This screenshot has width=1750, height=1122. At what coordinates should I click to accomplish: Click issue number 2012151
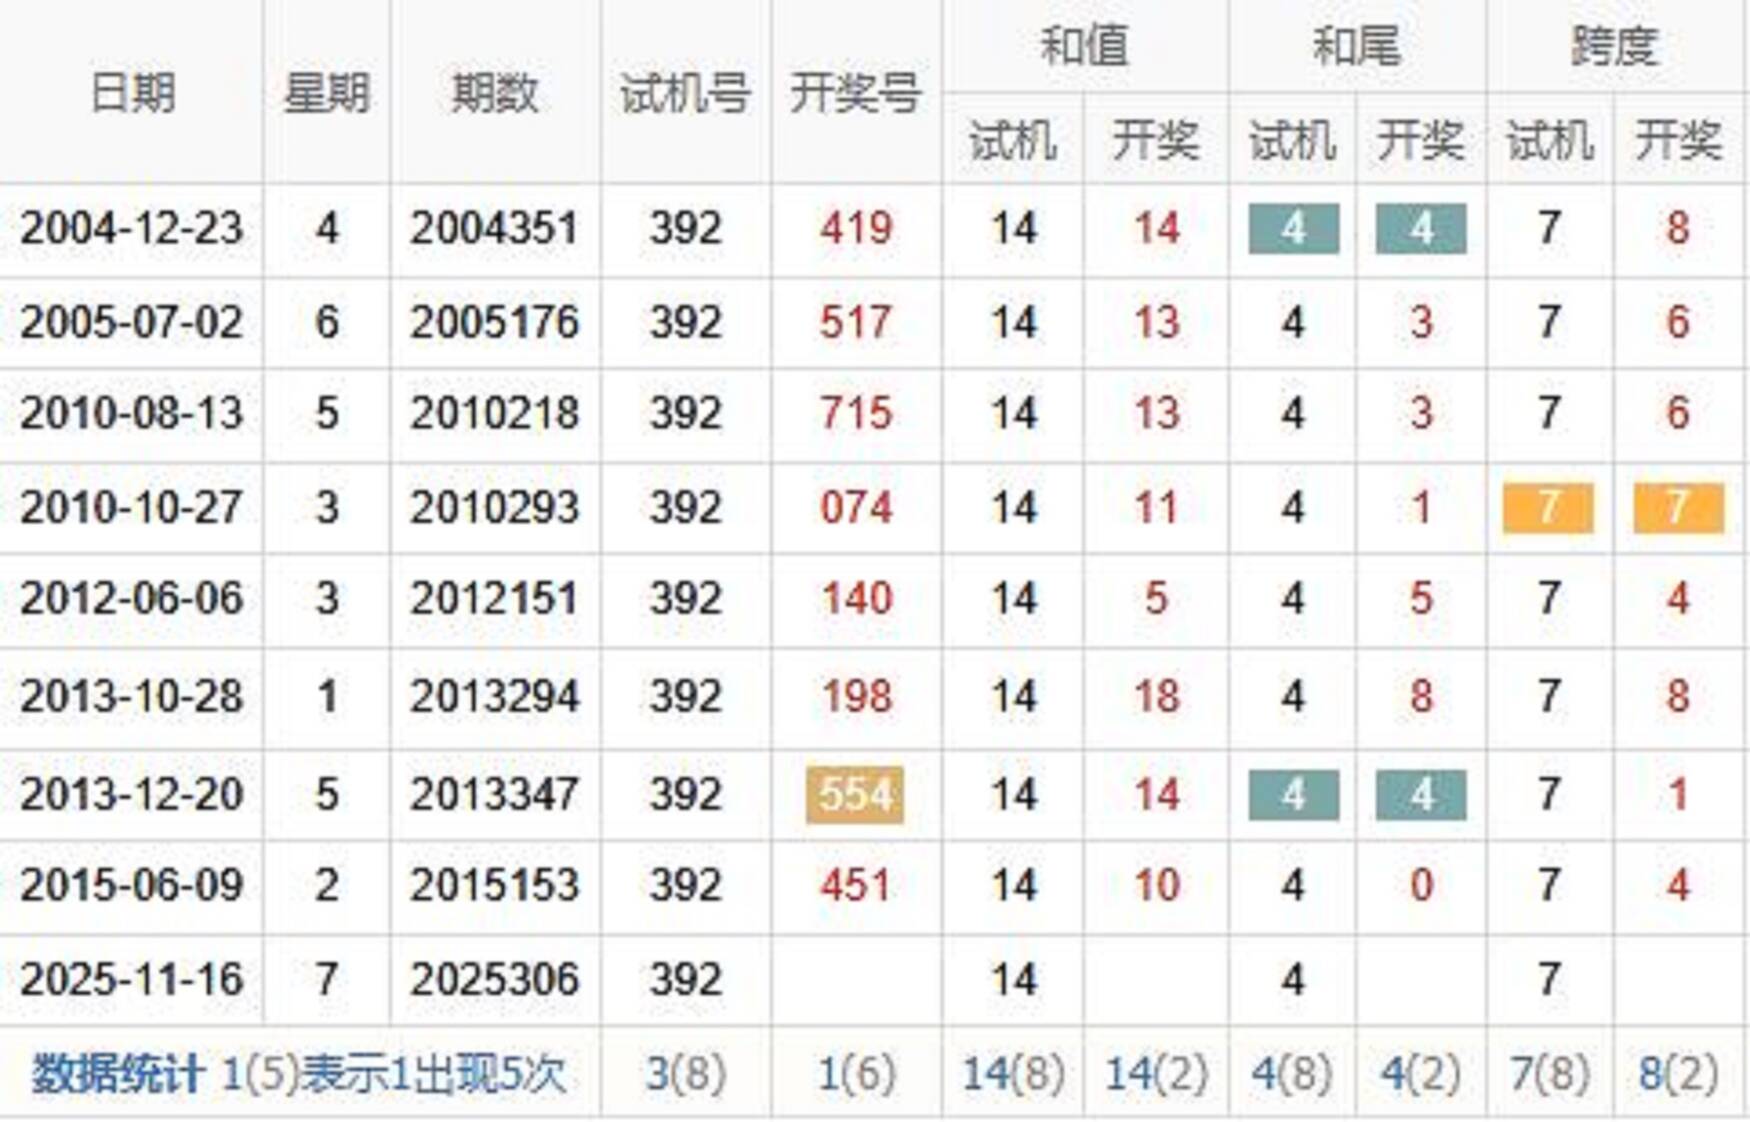point(495,599)
